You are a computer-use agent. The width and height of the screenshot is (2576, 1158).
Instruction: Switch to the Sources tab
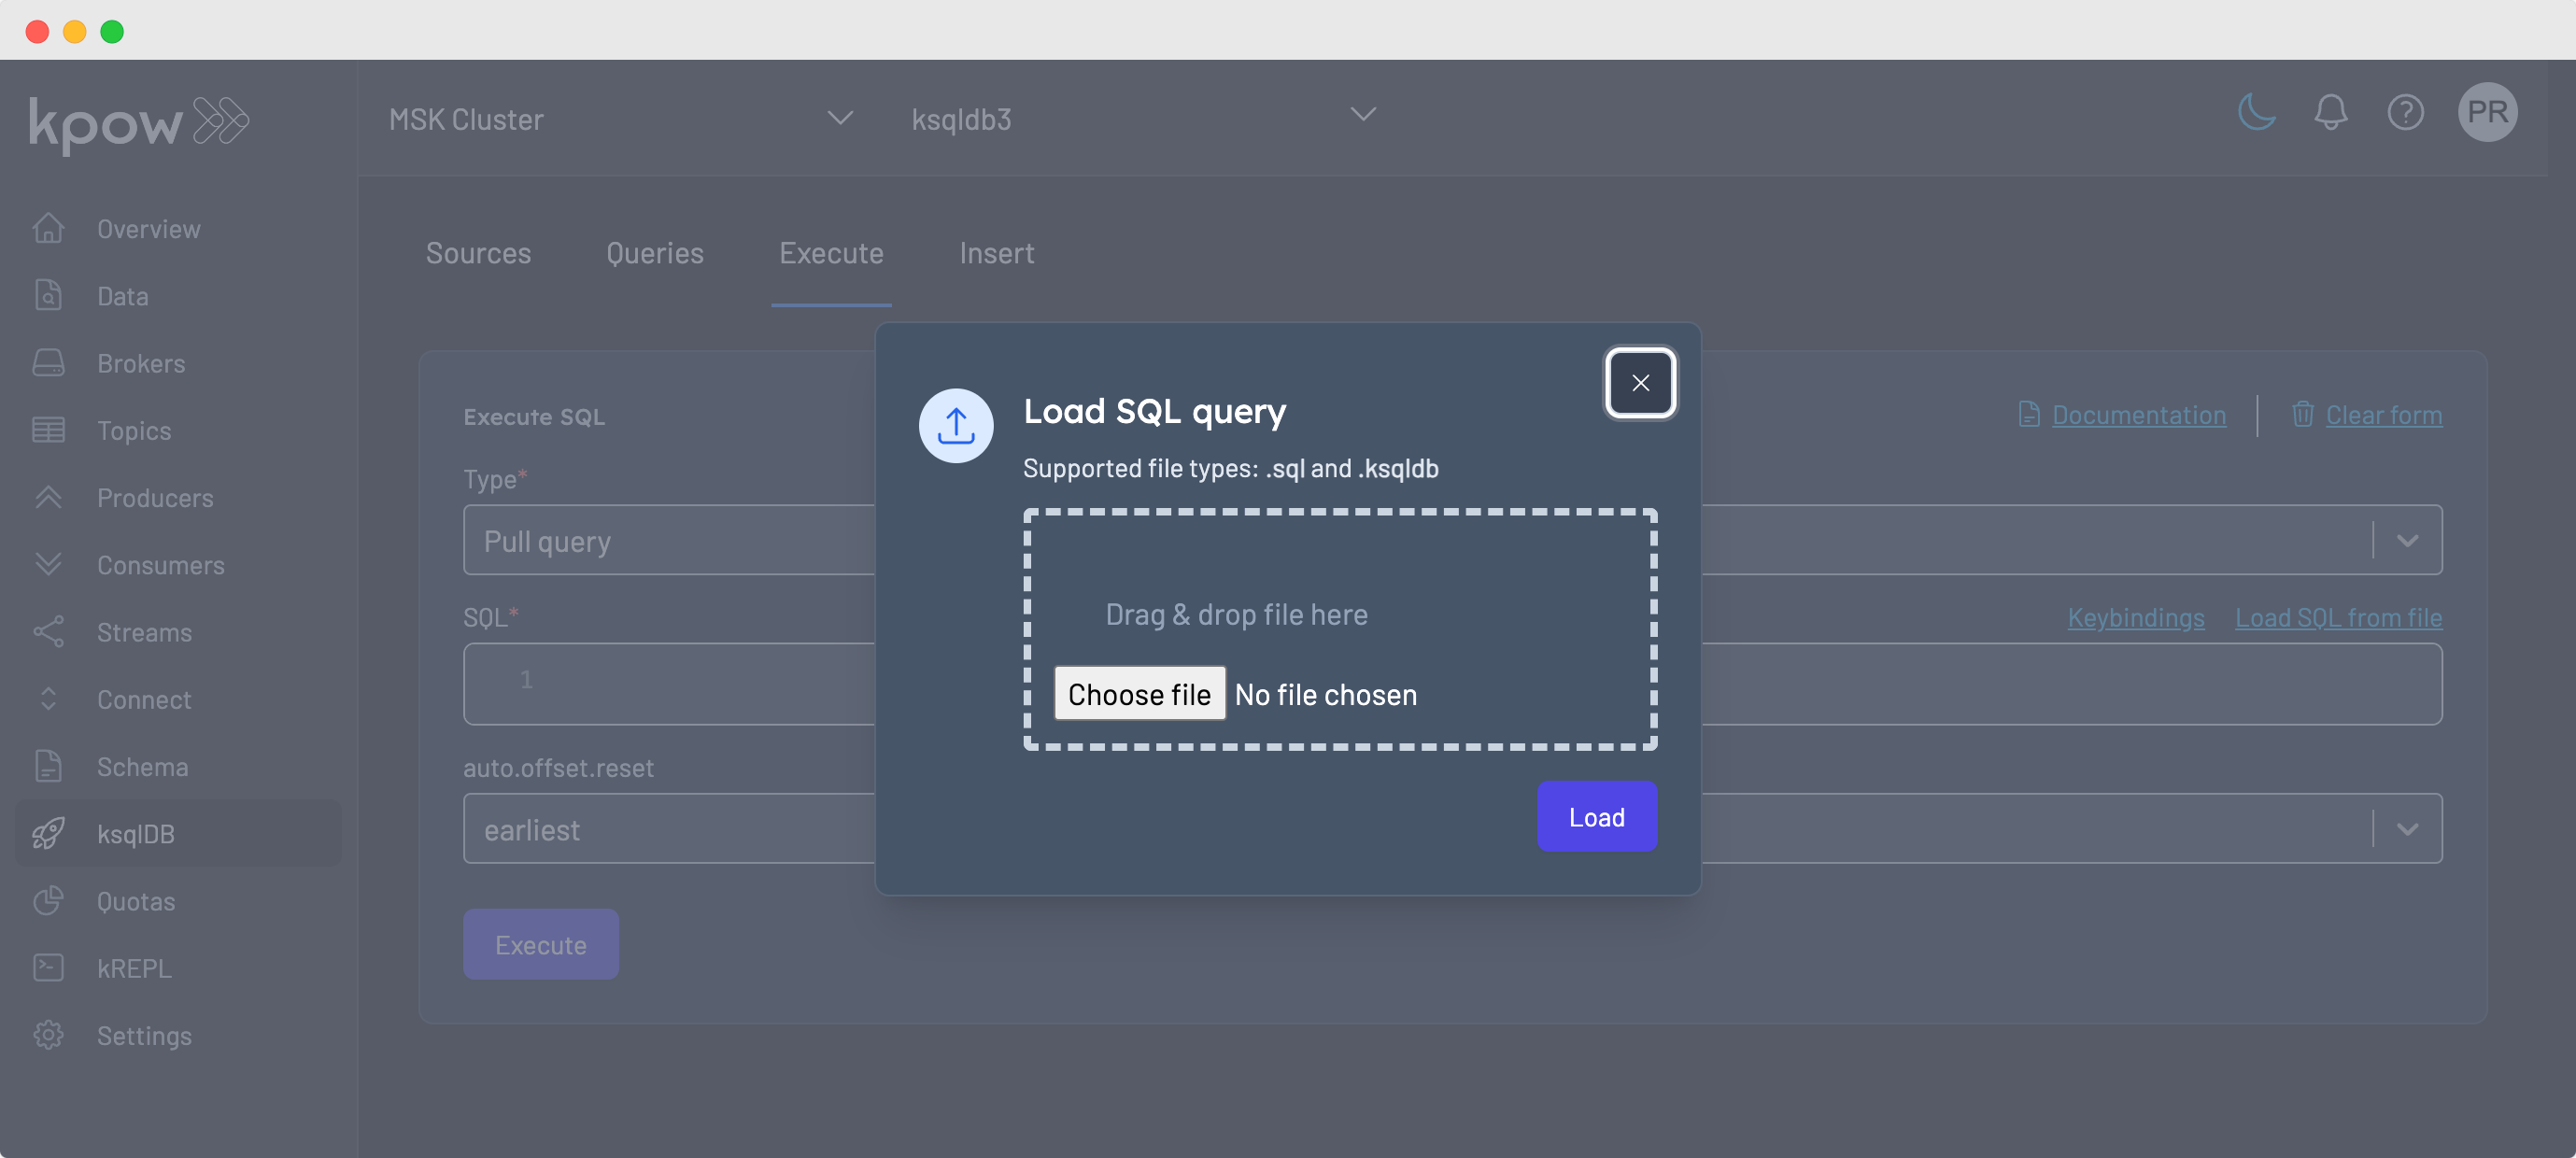(478, 253)
